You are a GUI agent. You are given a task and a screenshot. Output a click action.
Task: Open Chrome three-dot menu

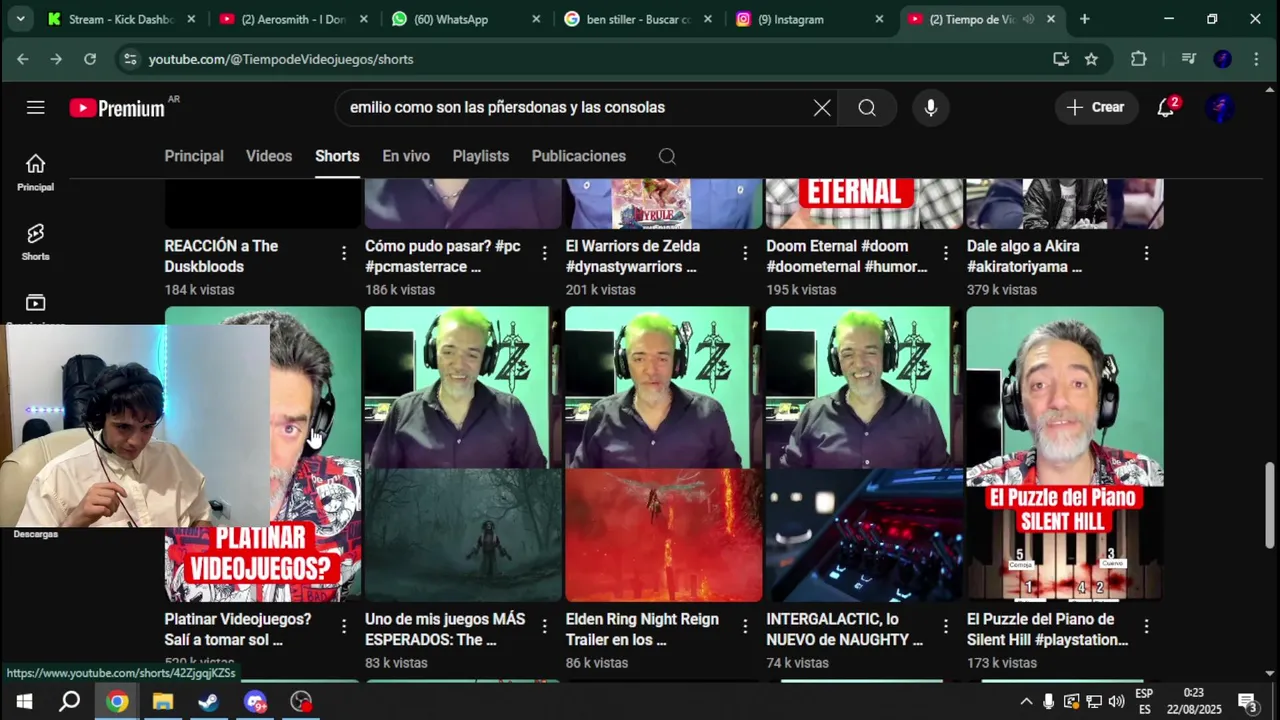click(1257, 59)
